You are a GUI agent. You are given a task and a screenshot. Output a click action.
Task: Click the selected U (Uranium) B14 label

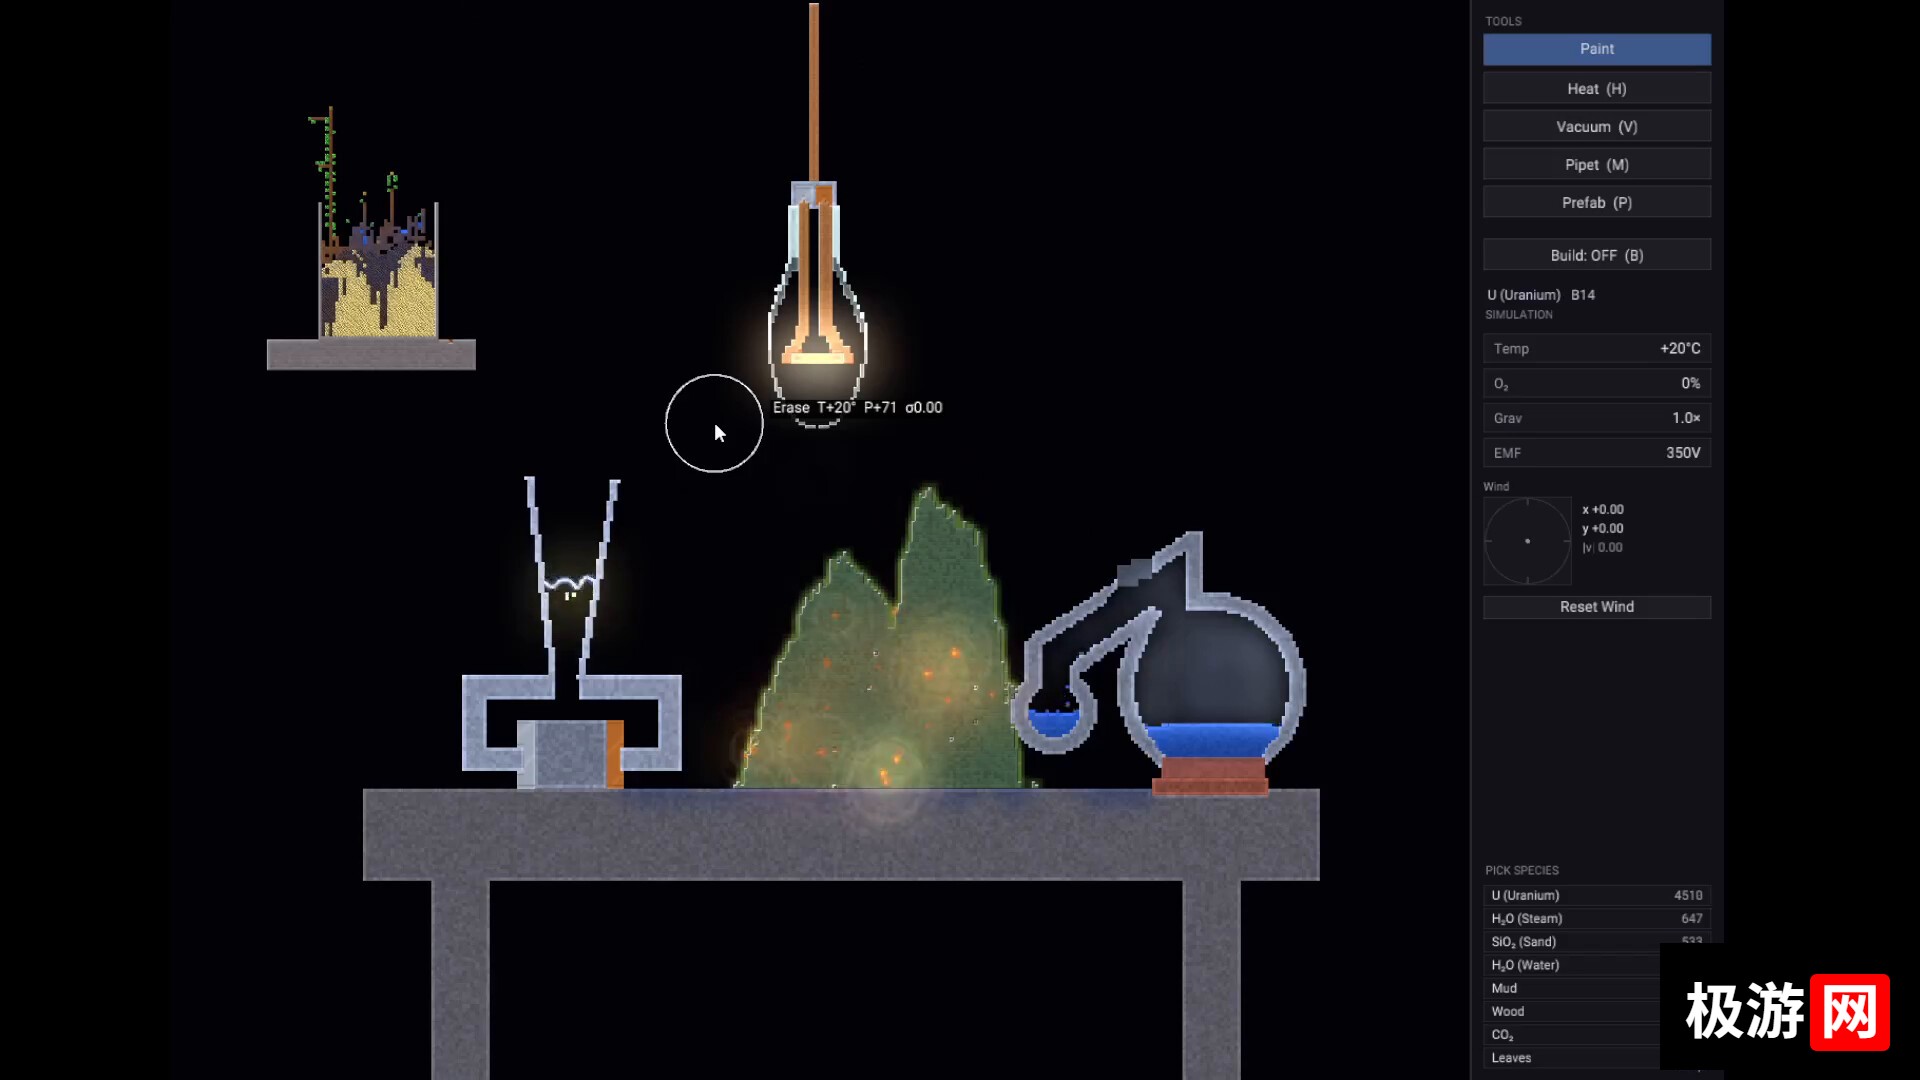[x=1541, y=295]
